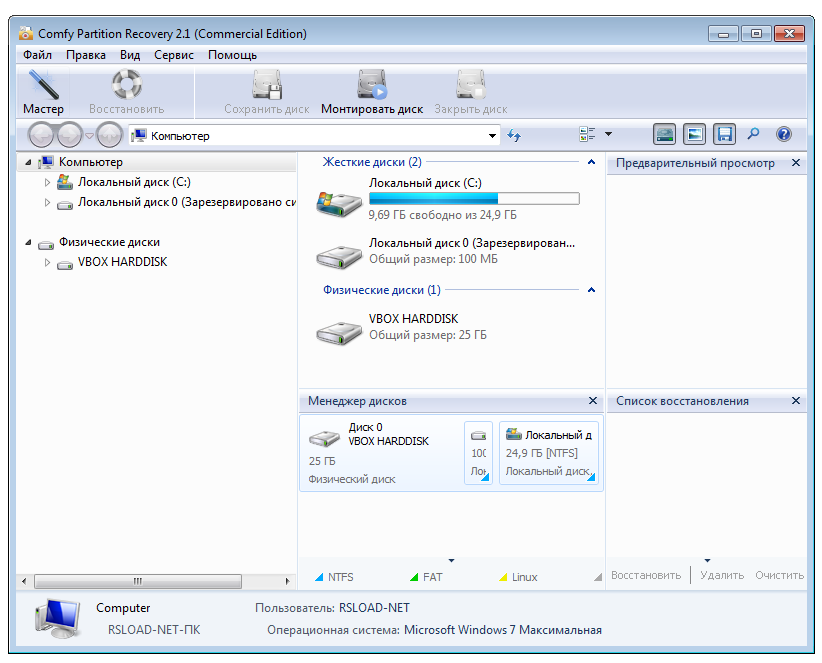Open the Правка menu
Viewport: 822px width, 663px height.
coord(85,55)
